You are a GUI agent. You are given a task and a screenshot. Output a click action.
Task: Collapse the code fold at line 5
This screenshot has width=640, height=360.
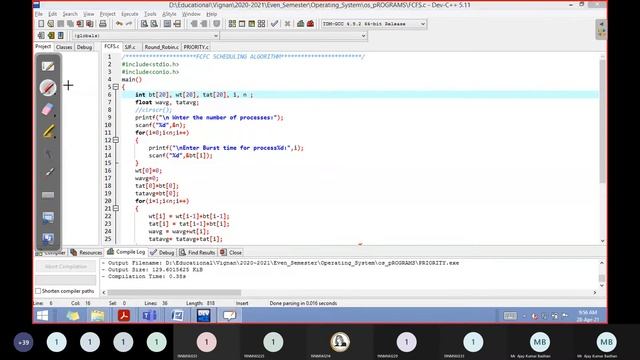pos(116,87)
